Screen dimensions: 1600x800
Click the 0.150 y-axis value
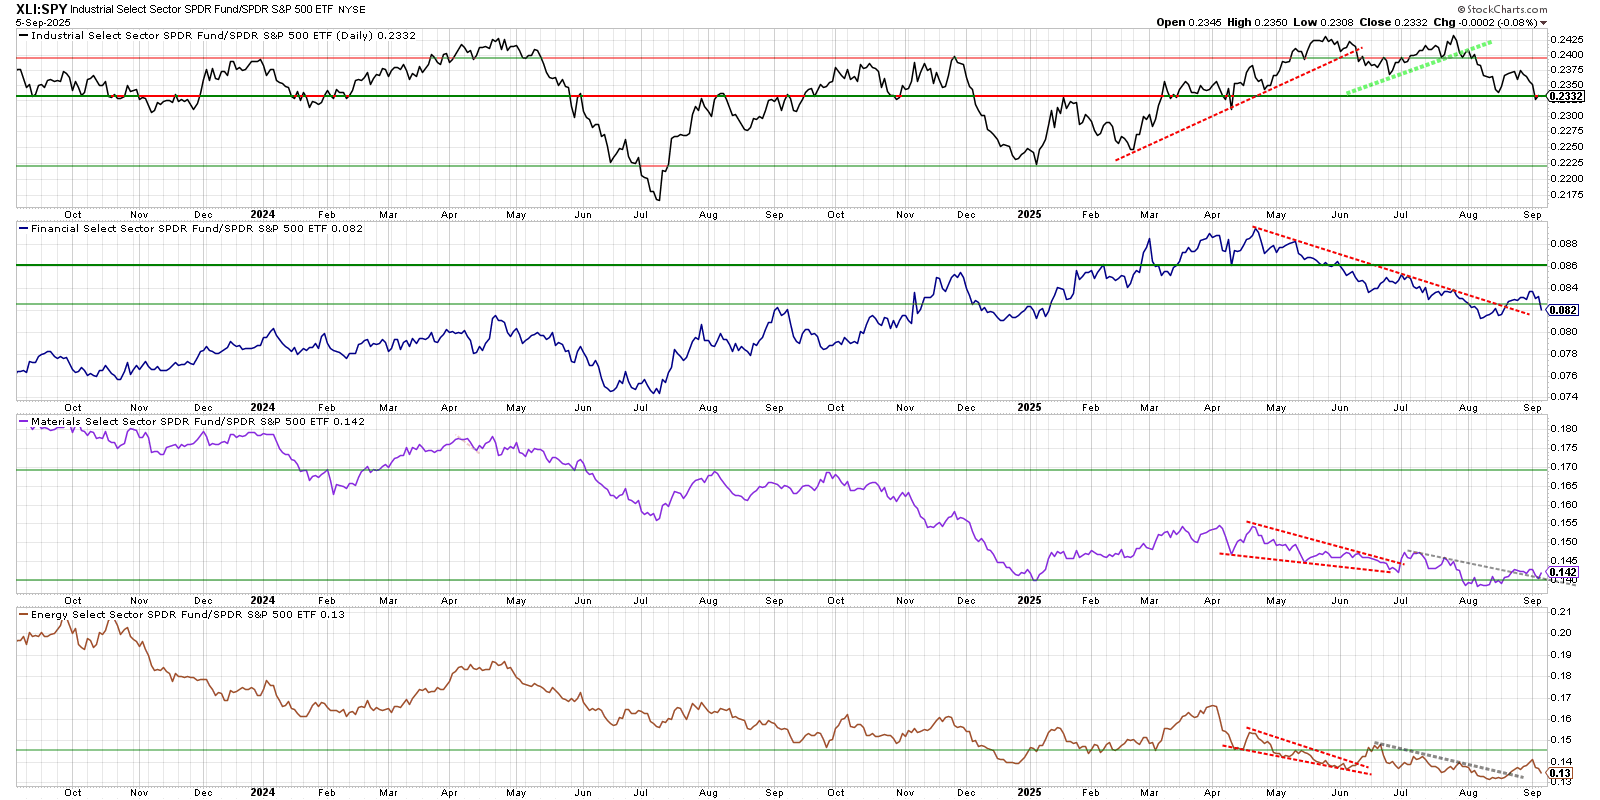click(x=1564, y=542)
